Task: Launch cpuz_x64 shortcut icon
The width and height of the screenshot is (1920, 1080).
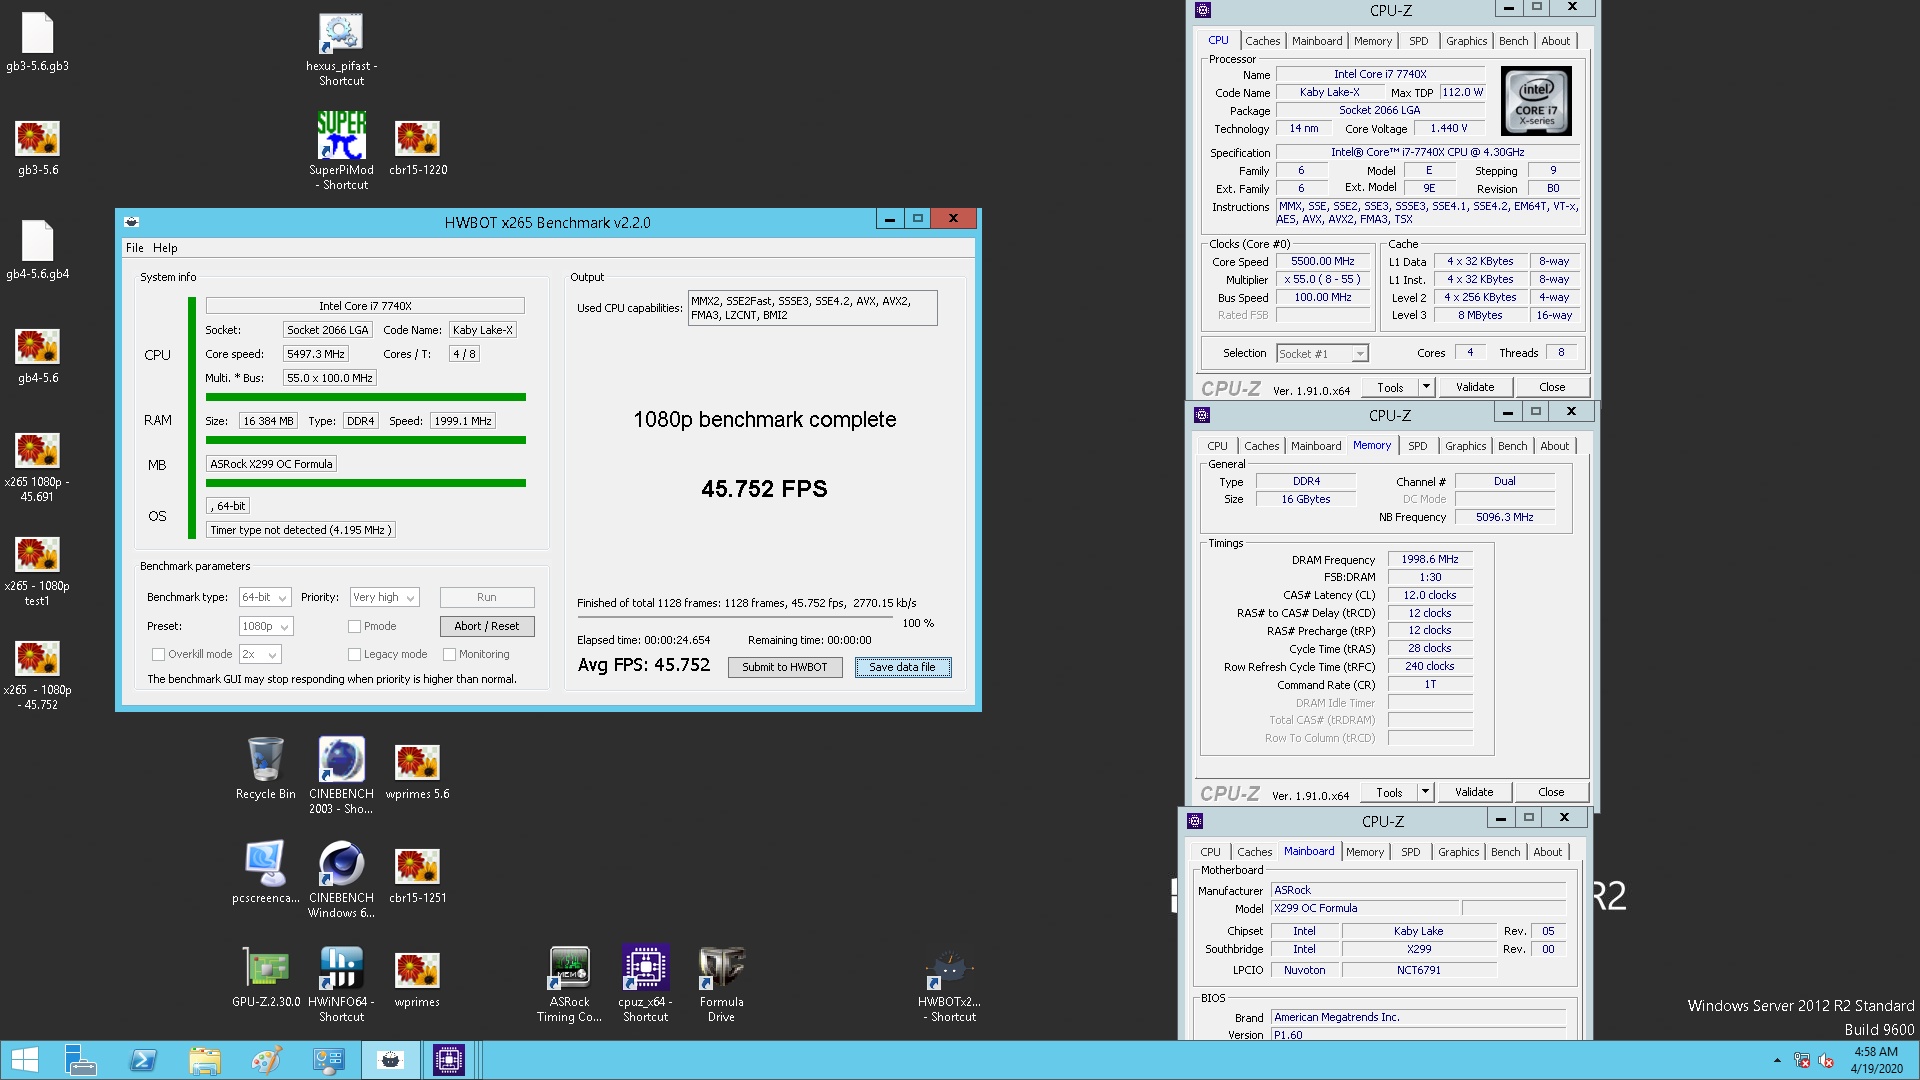Action: pyautogui.click(x=645, y=983)
